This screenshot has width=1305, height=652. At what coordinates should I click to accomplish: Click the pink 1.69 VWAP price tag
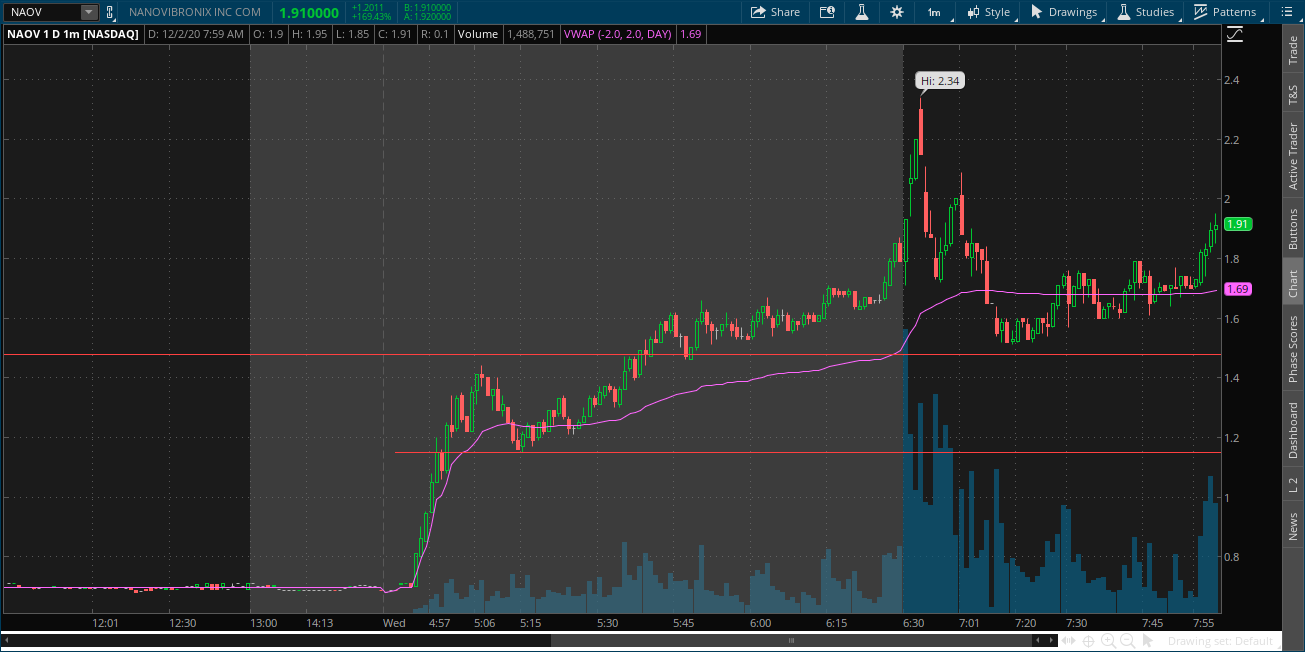coord(1237,289)
